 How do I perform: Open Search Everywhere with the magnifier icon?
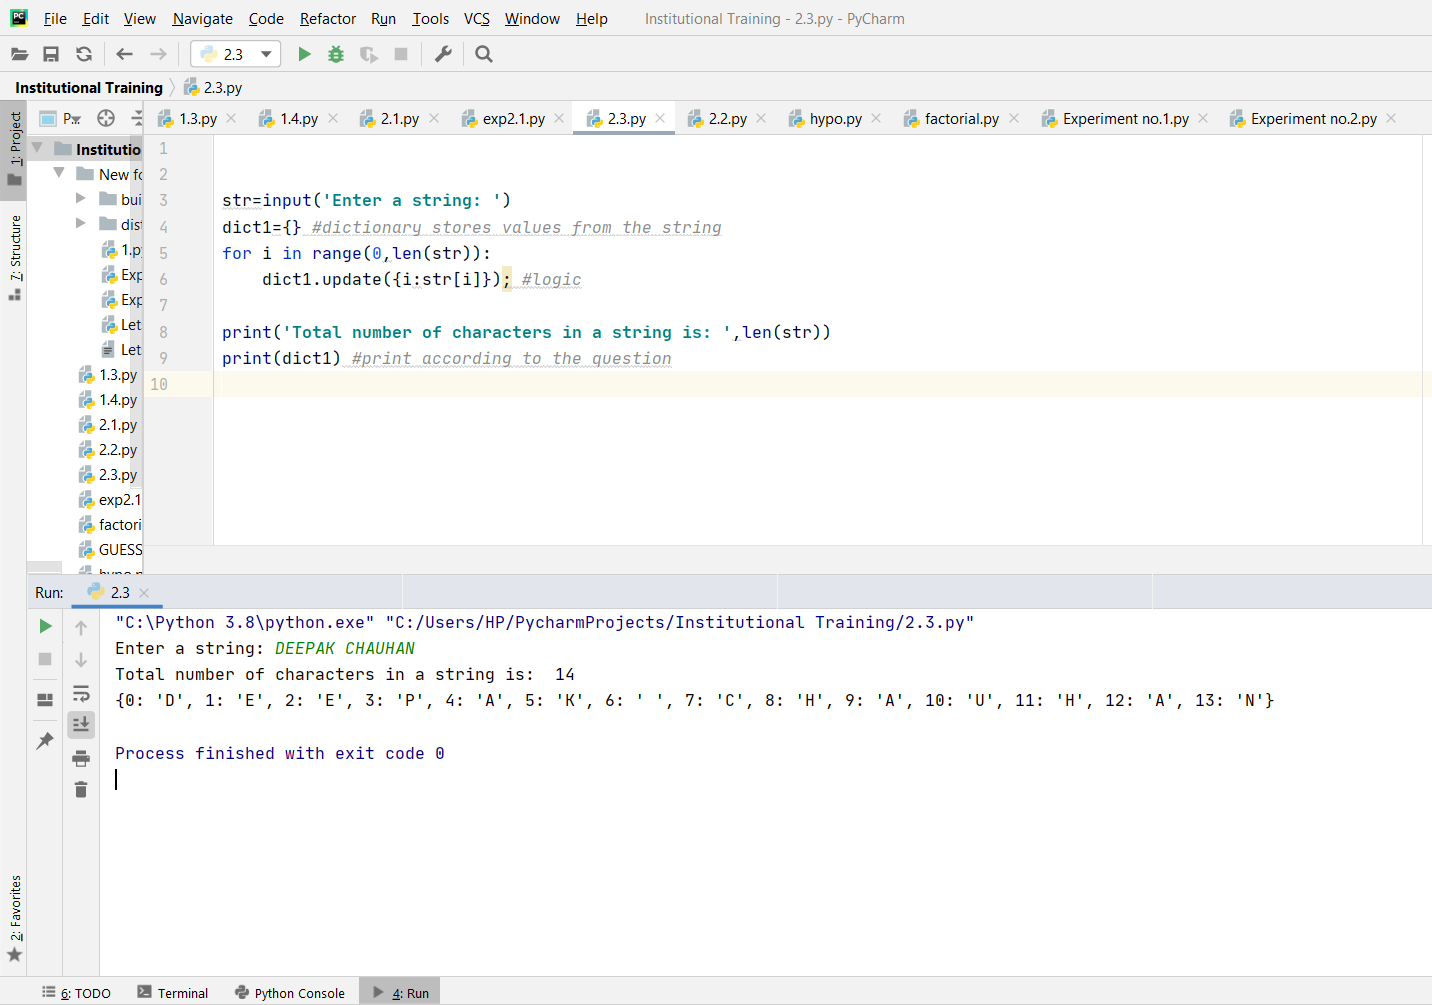pos(483,54)
